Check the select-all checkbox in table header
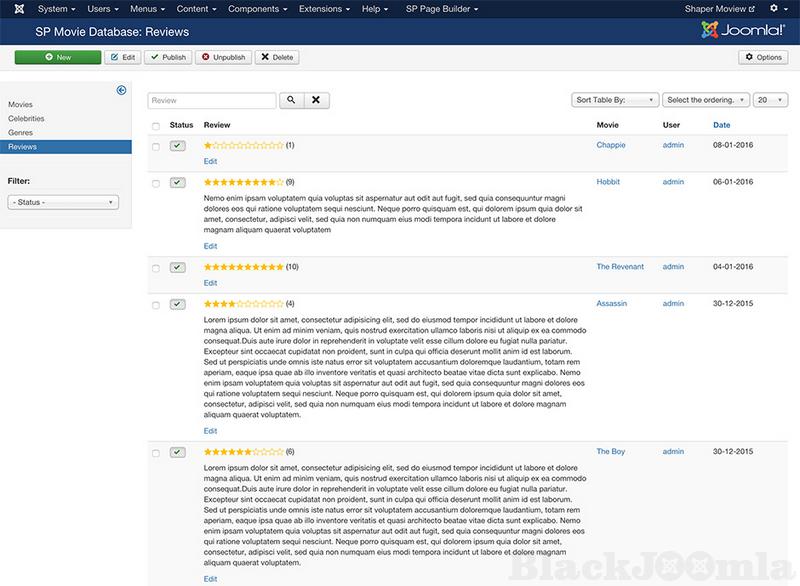Screen dimensions: 800x586 tap(155, 126)
